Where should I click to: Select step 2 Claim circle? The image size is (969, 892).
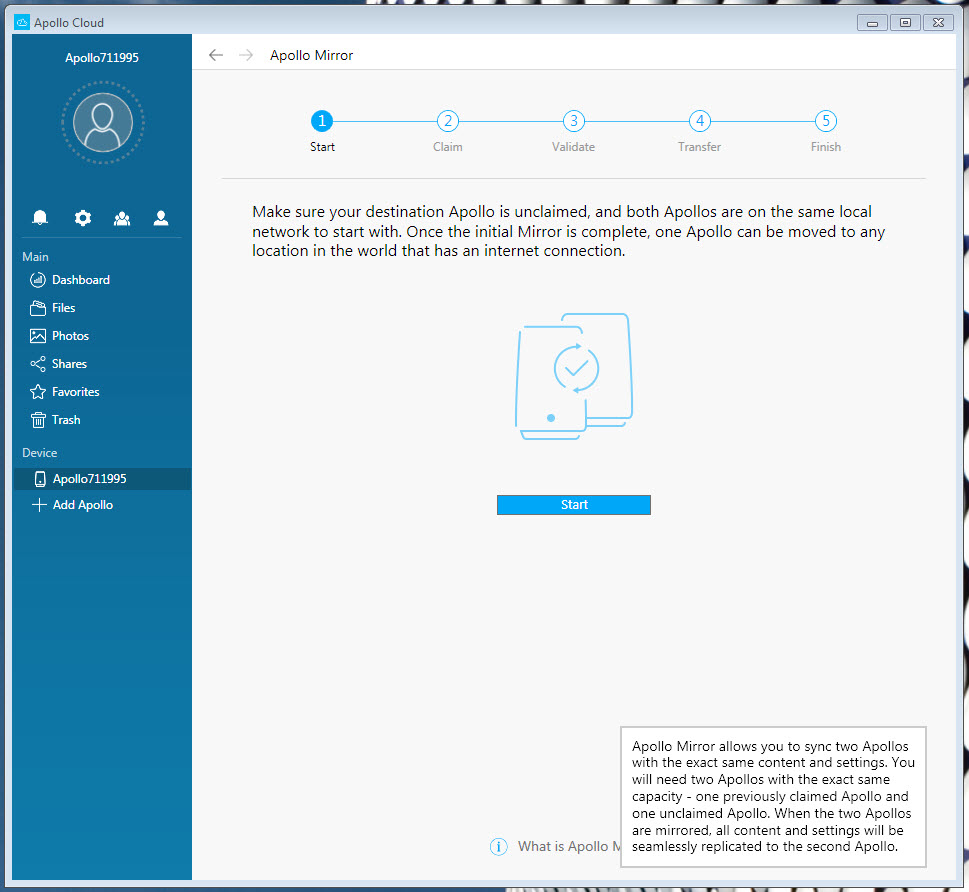[447, 121]
